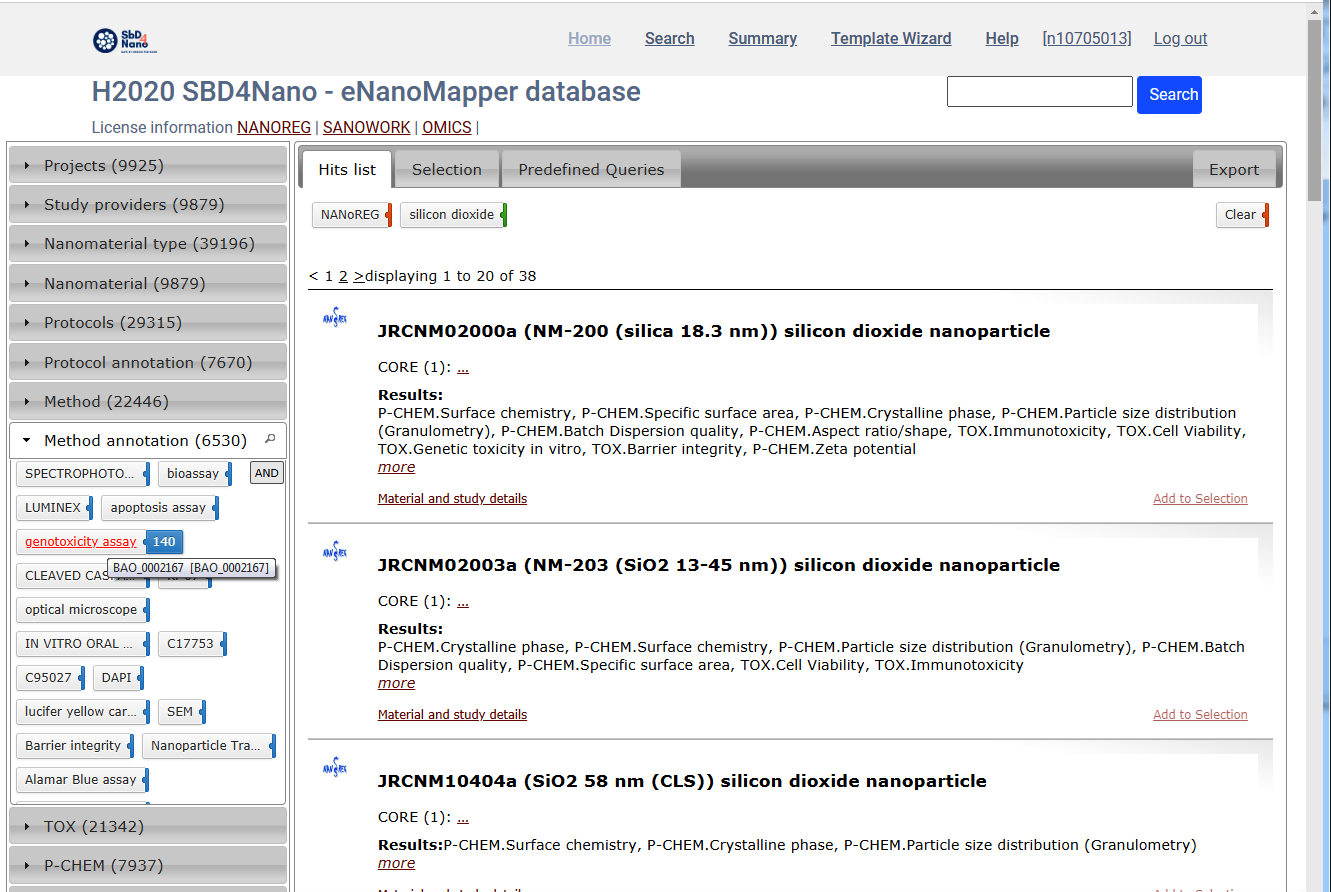Viewport: 1331px width, 892px height.
Task: Select the optical microscope facet tag
Action: click(x=81, y=610)
